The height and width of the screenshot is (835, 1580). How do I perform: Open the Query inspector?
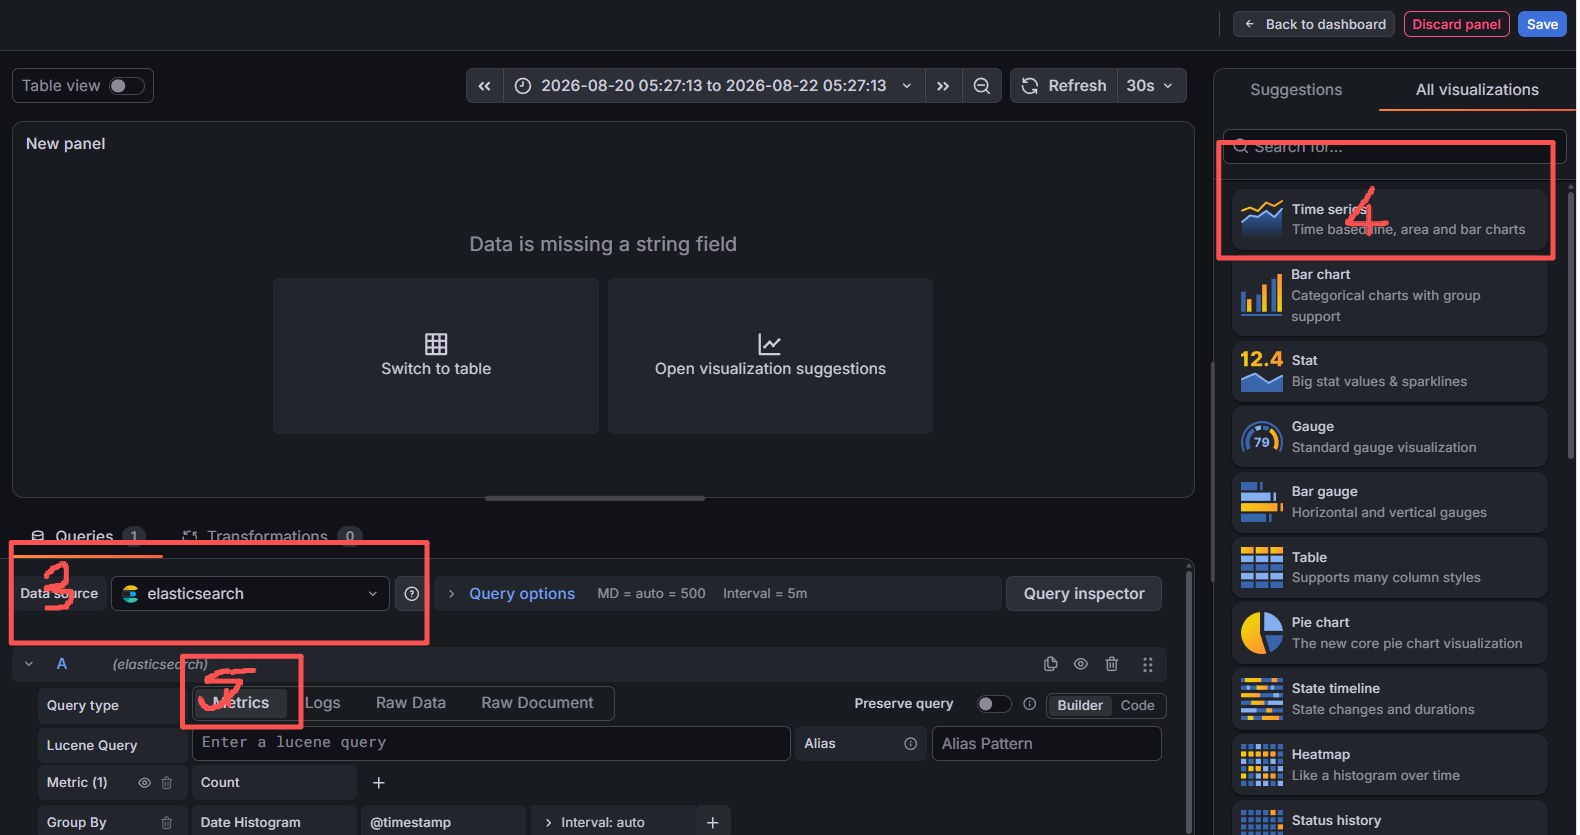click(x=1084, y=594)
